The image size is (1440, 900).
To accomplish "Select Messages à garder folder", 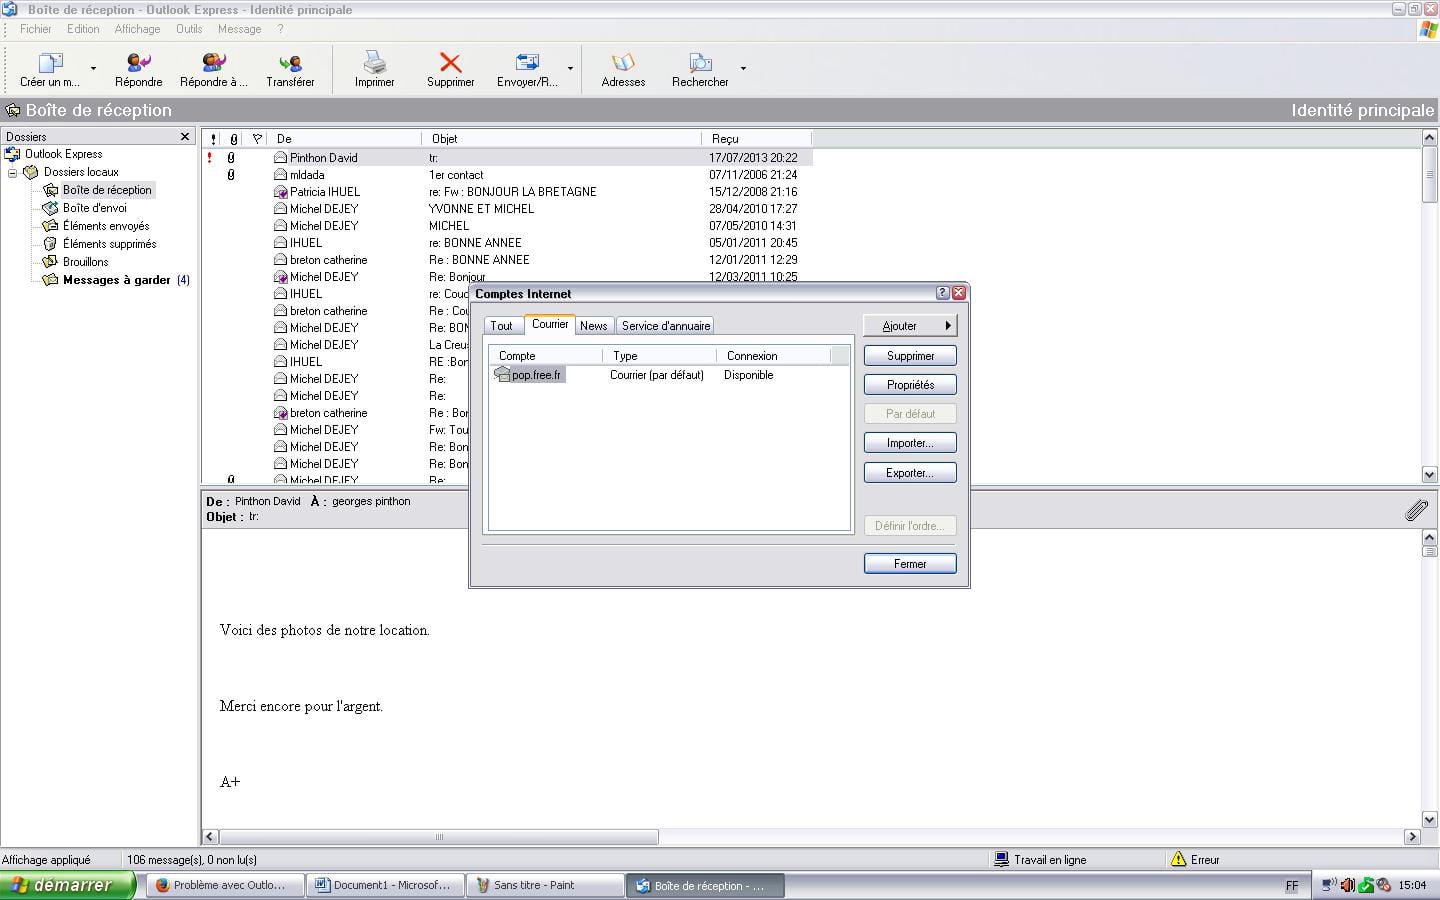I will tap(116, 280).
